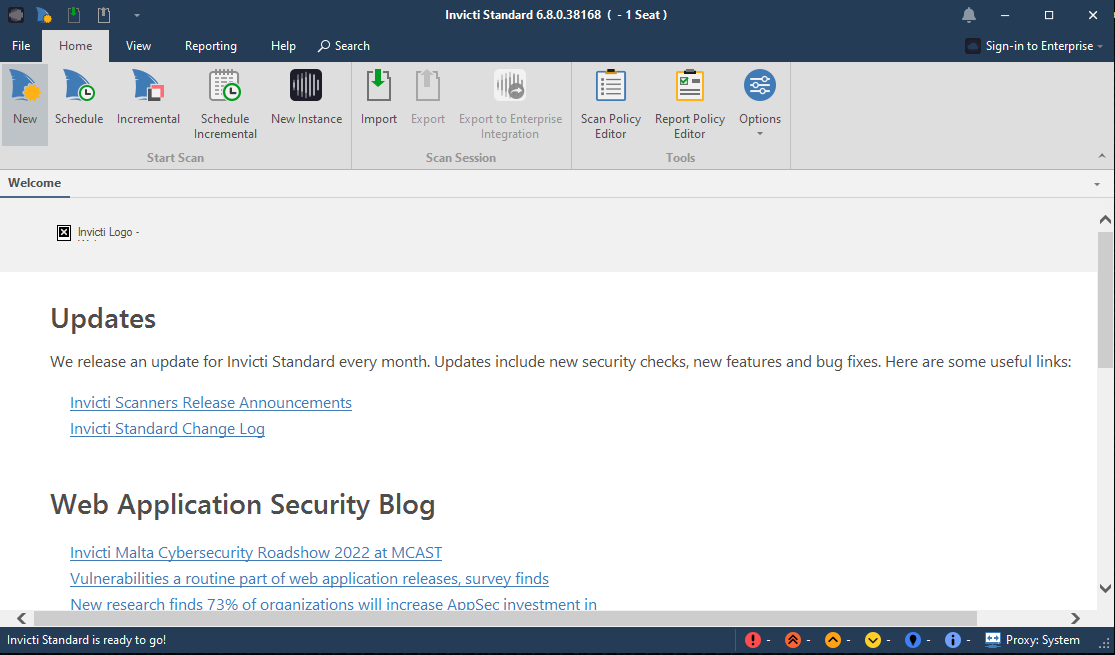Click the Web Application Security Blog heading
1115x655 pixels.
(242, 505)
